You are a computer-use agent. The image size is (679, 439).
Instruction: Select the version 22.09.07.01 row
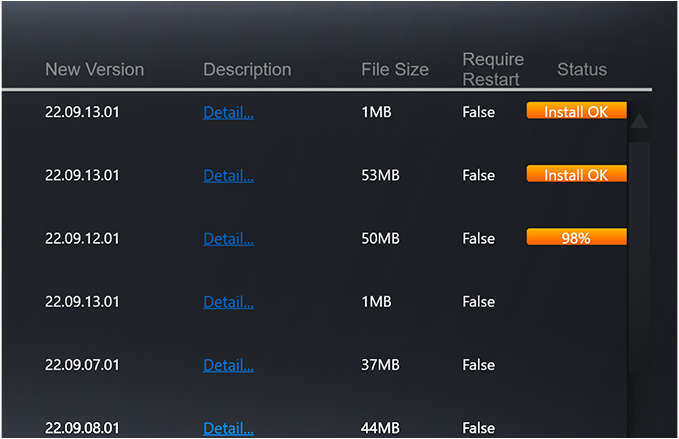pyautogui.click(x=82, y=365)
